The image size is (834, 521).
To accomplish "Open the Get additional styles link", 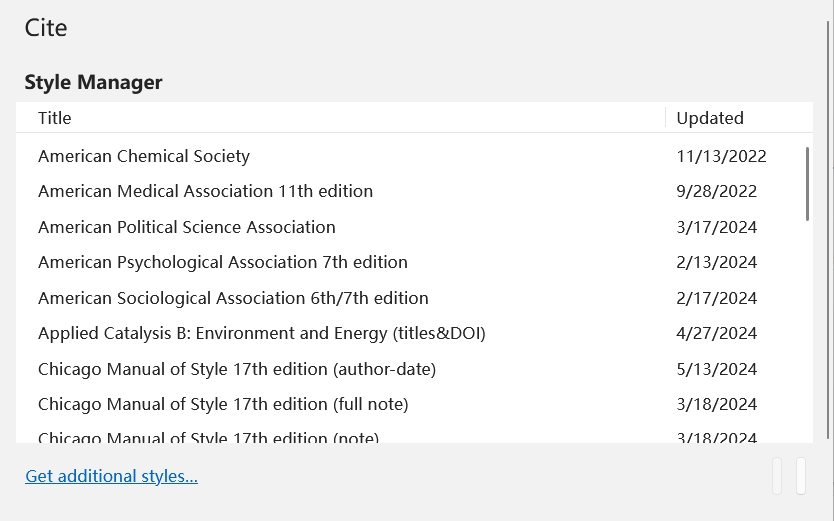I will point(111,476).
